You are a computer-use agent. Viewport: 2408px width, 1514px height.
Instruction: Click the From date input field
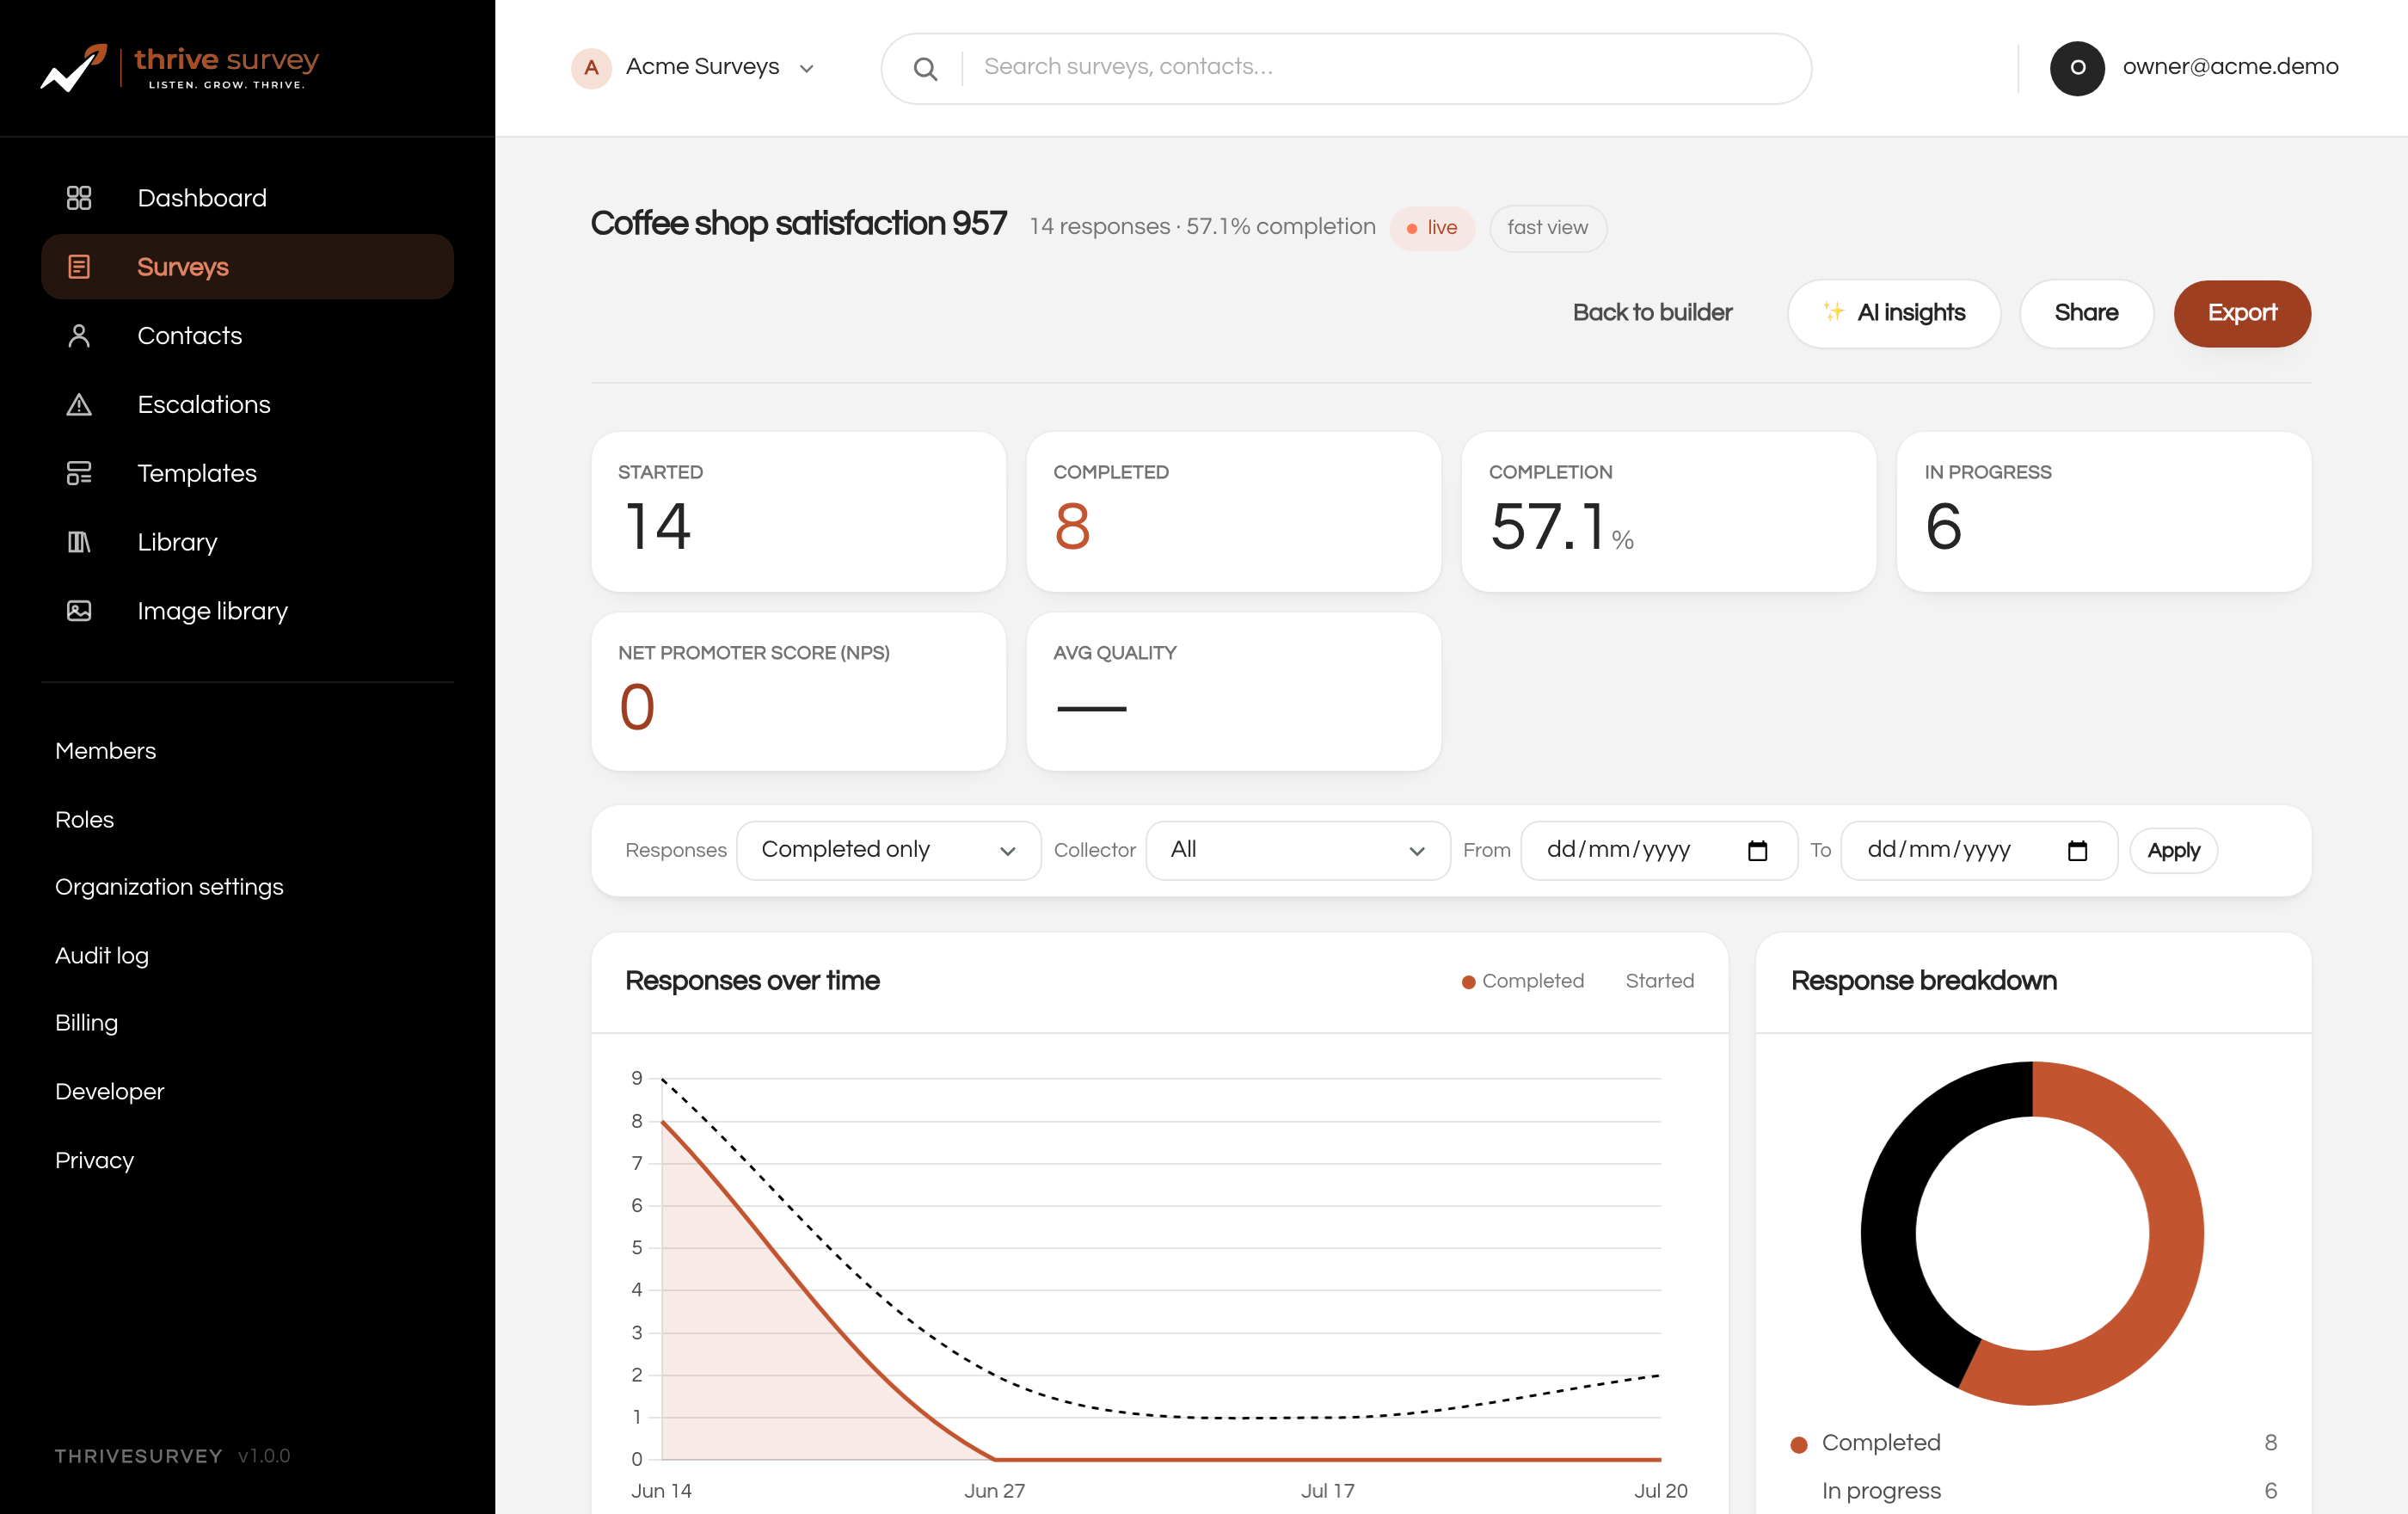tap(1659, 850)
